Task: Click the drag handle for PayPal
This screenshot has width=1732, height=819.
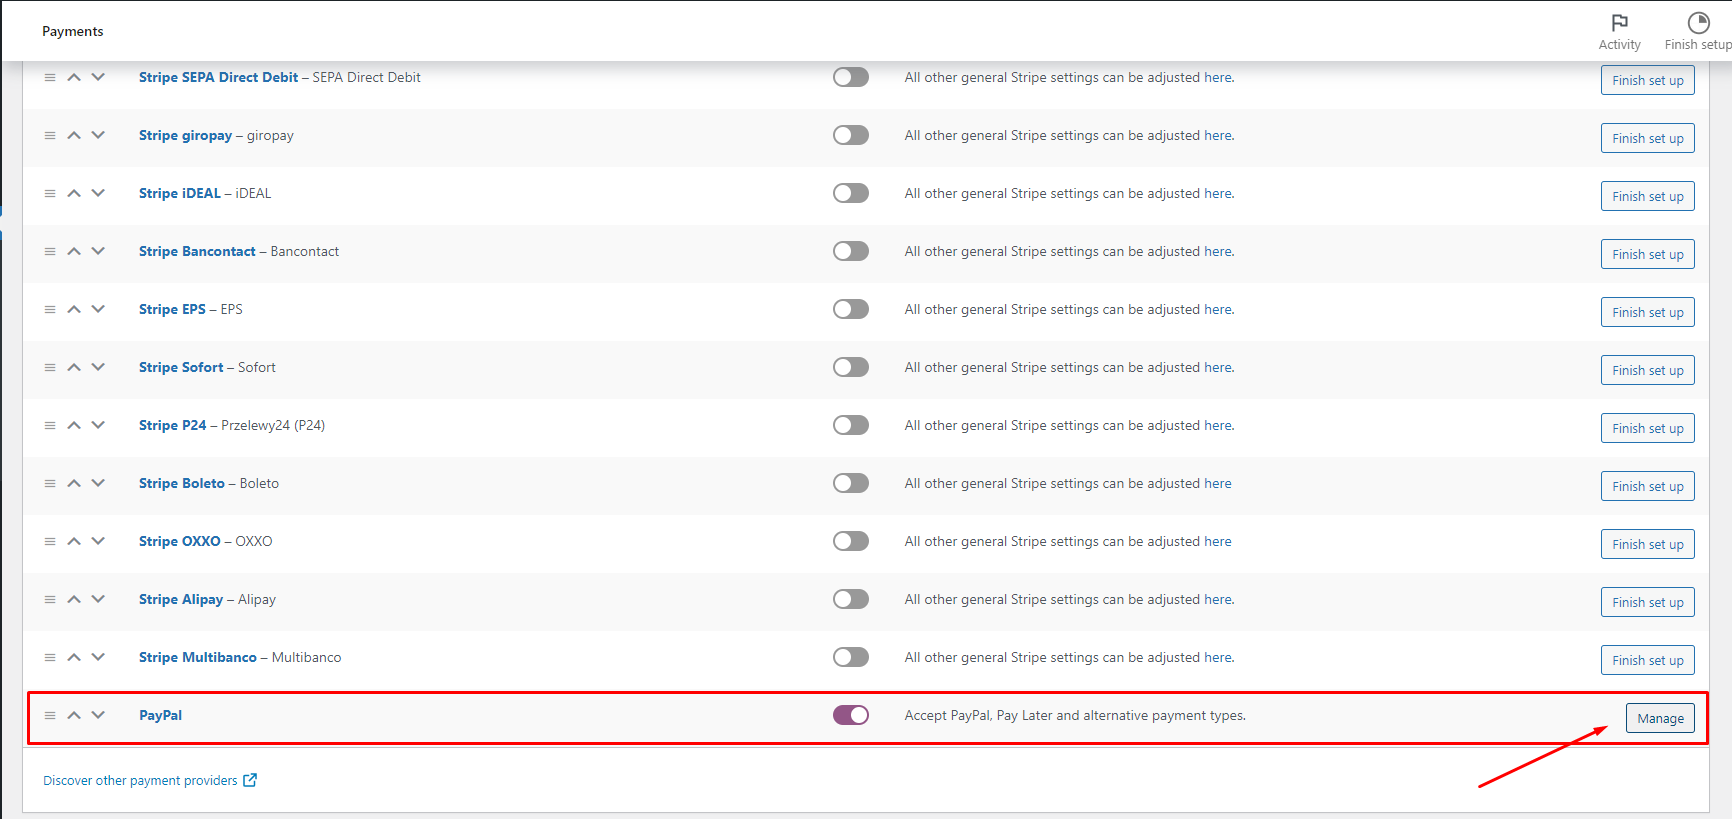Action: point(50,715)
